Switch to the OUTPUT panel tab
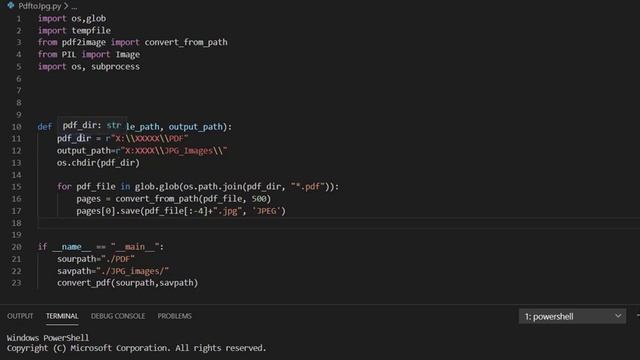The width and height of the screenshot is (640, 360). click(x=20, y=316)
